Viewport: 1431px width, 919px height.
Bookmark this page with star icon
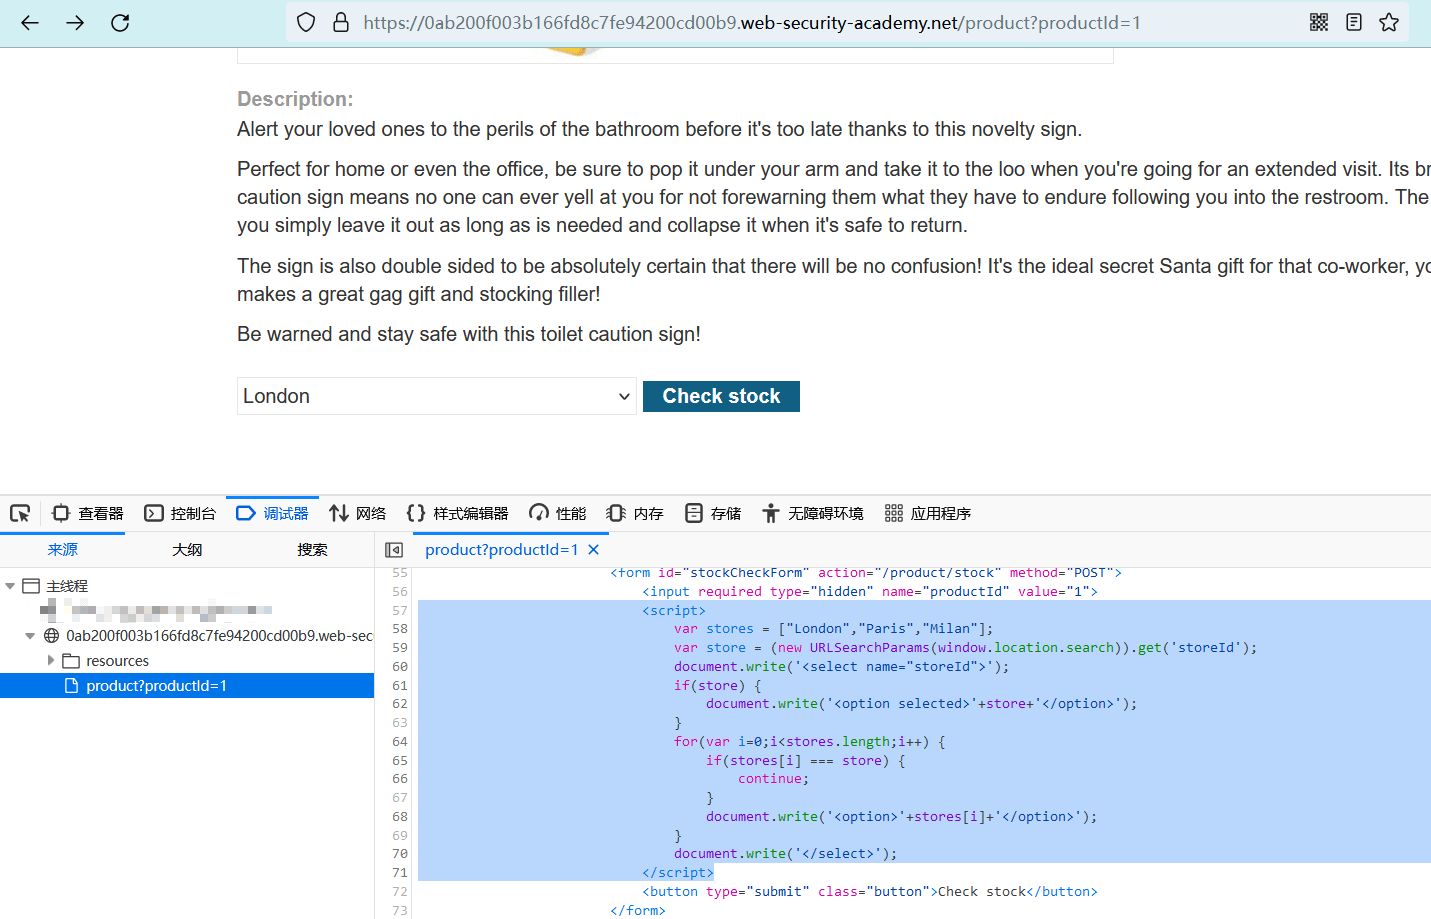coord(1389,22)
